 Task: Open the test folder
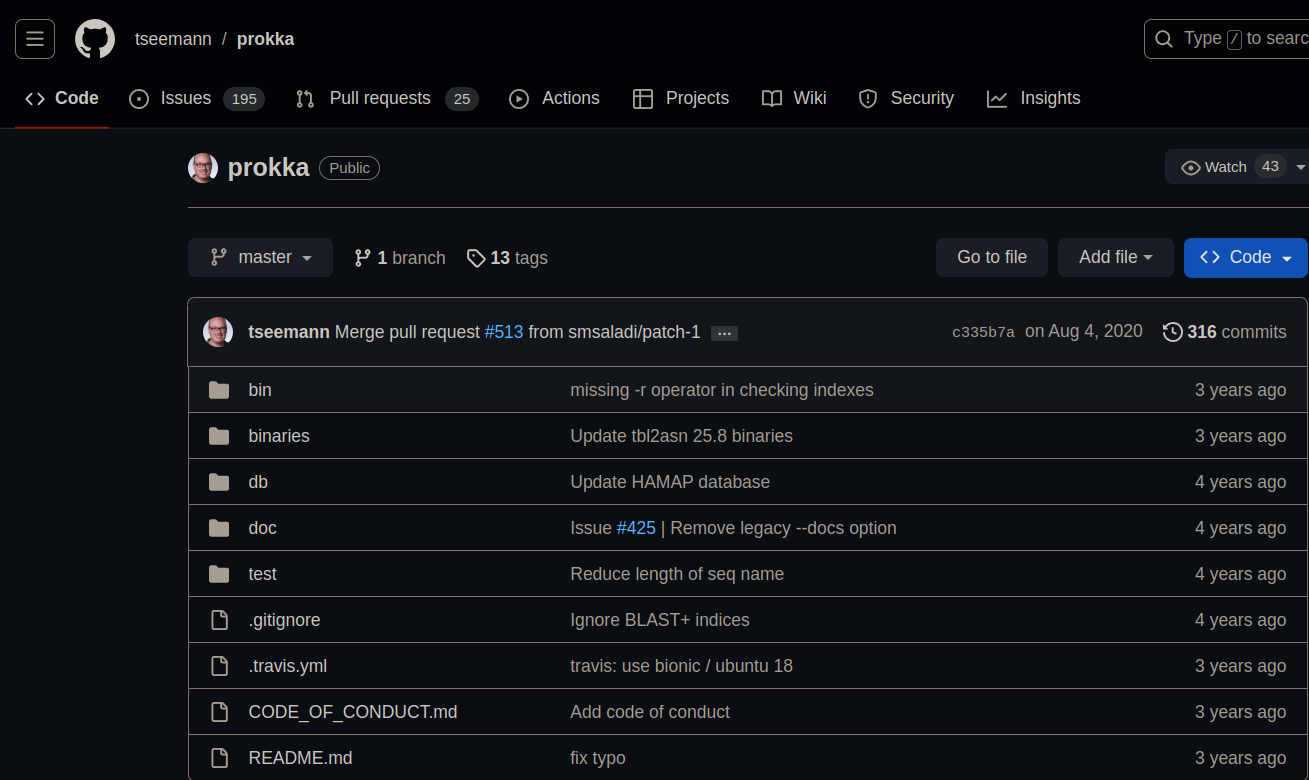pyautogui.click(x=262, y=574)
